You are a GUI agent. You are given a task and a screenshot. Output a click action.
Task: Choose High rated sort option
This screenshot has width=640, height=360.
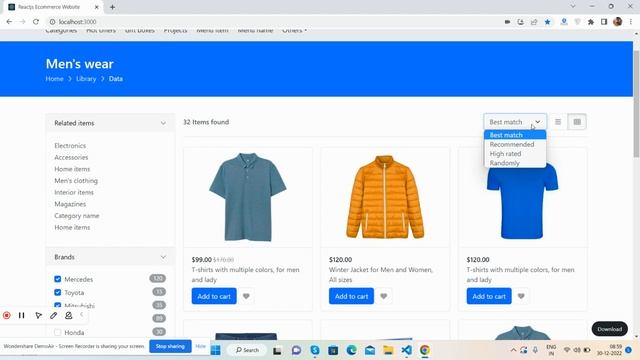(515, 153)
